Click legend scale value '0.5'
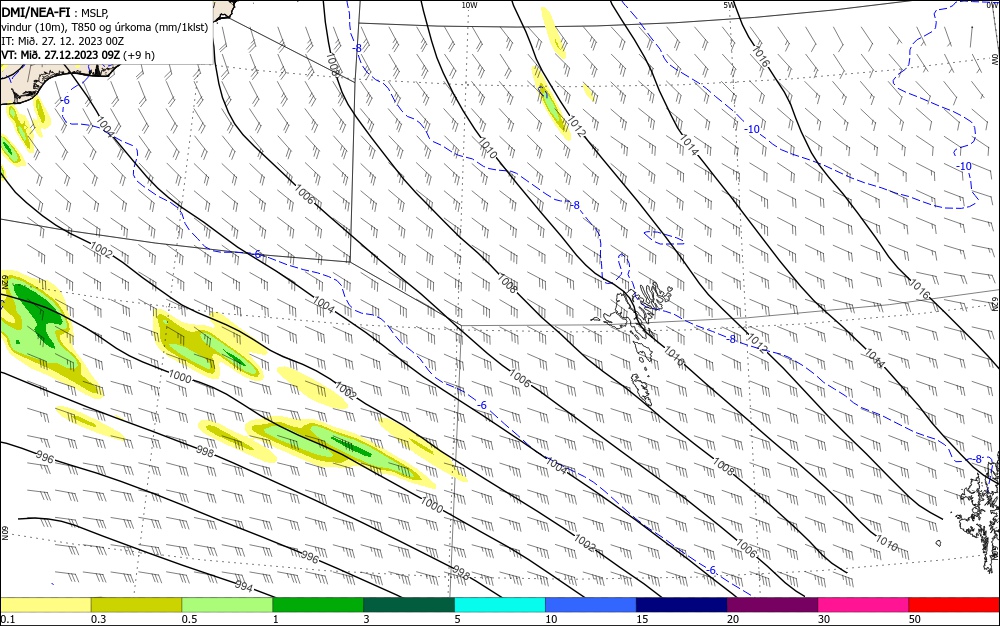 [x=189, y=619]
